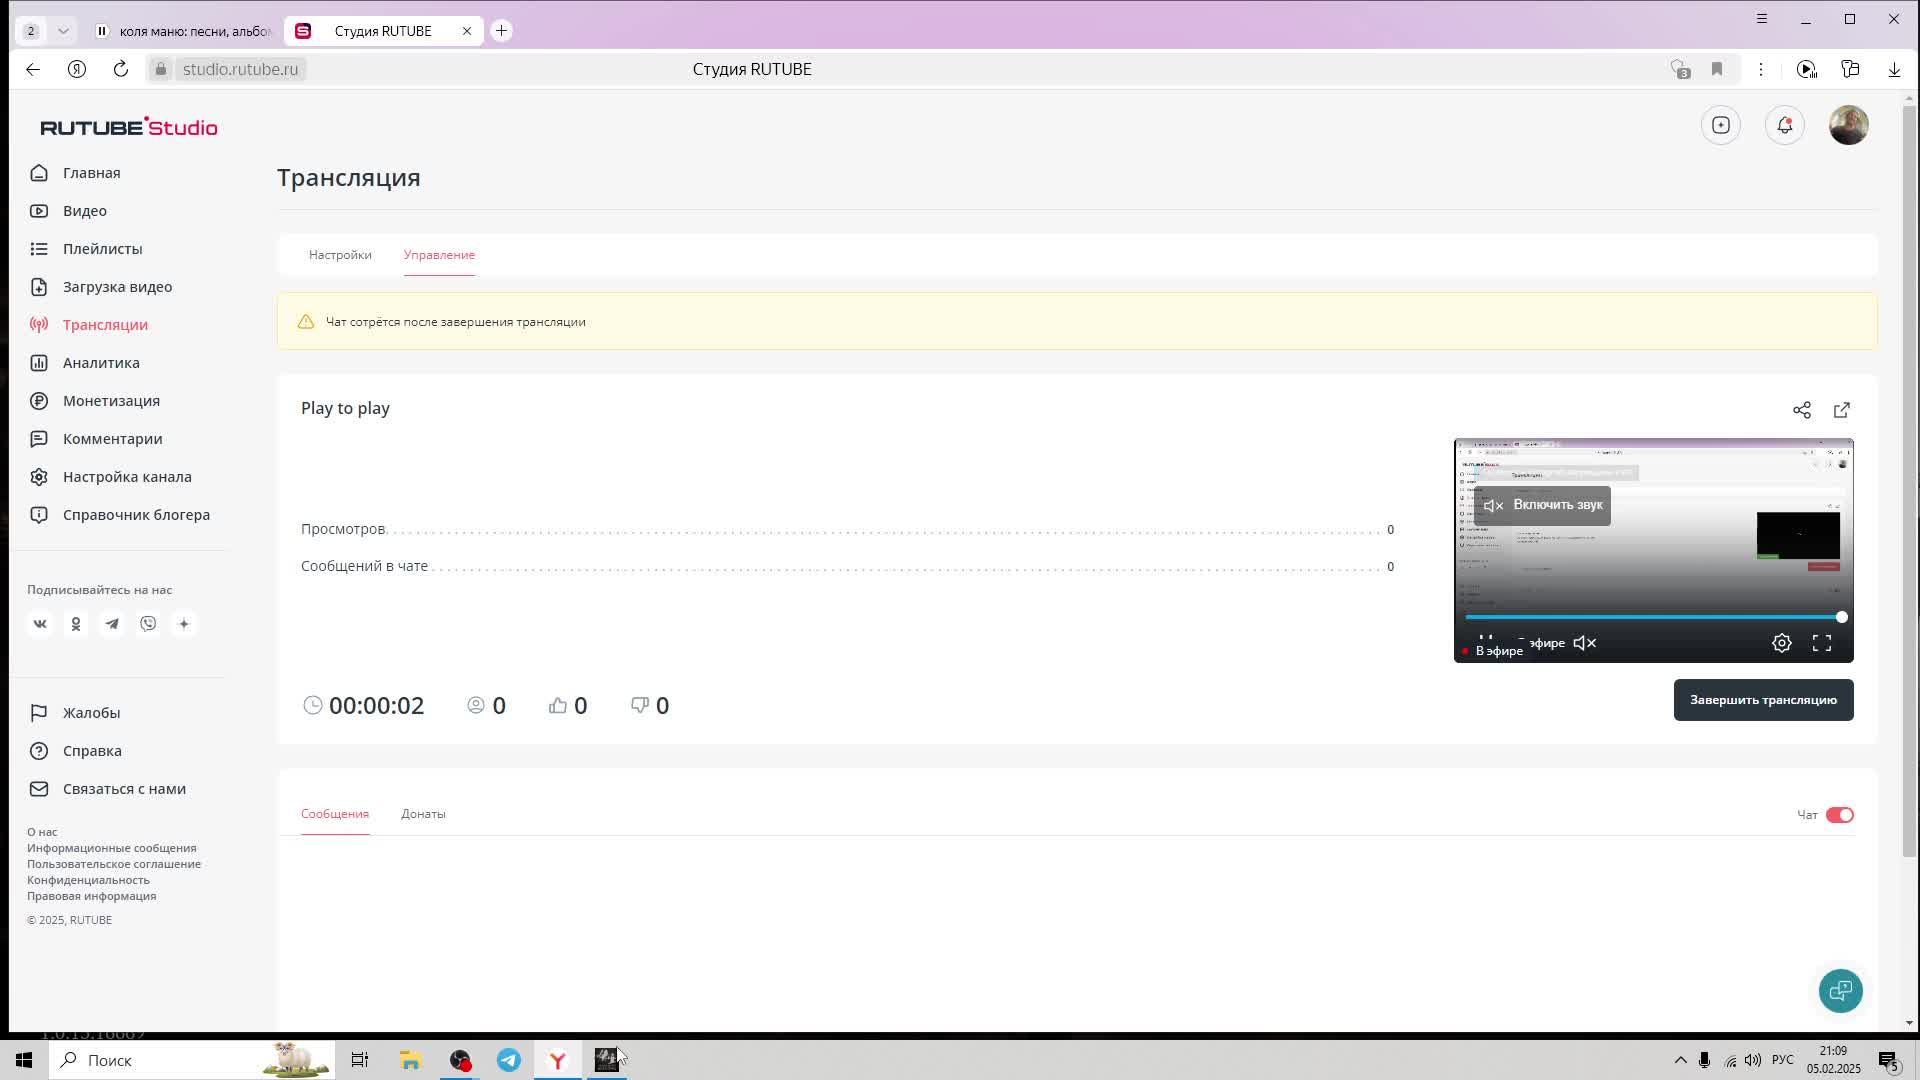Open player settings gear icon
This screenshot has height=1080, width=1920.
(x=1782, y=644)
